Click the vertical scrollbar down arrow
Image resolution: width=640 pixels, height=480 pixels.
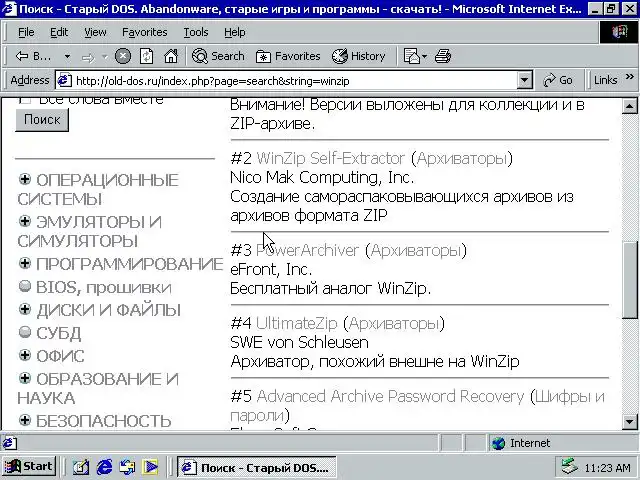tap(629, 421)
